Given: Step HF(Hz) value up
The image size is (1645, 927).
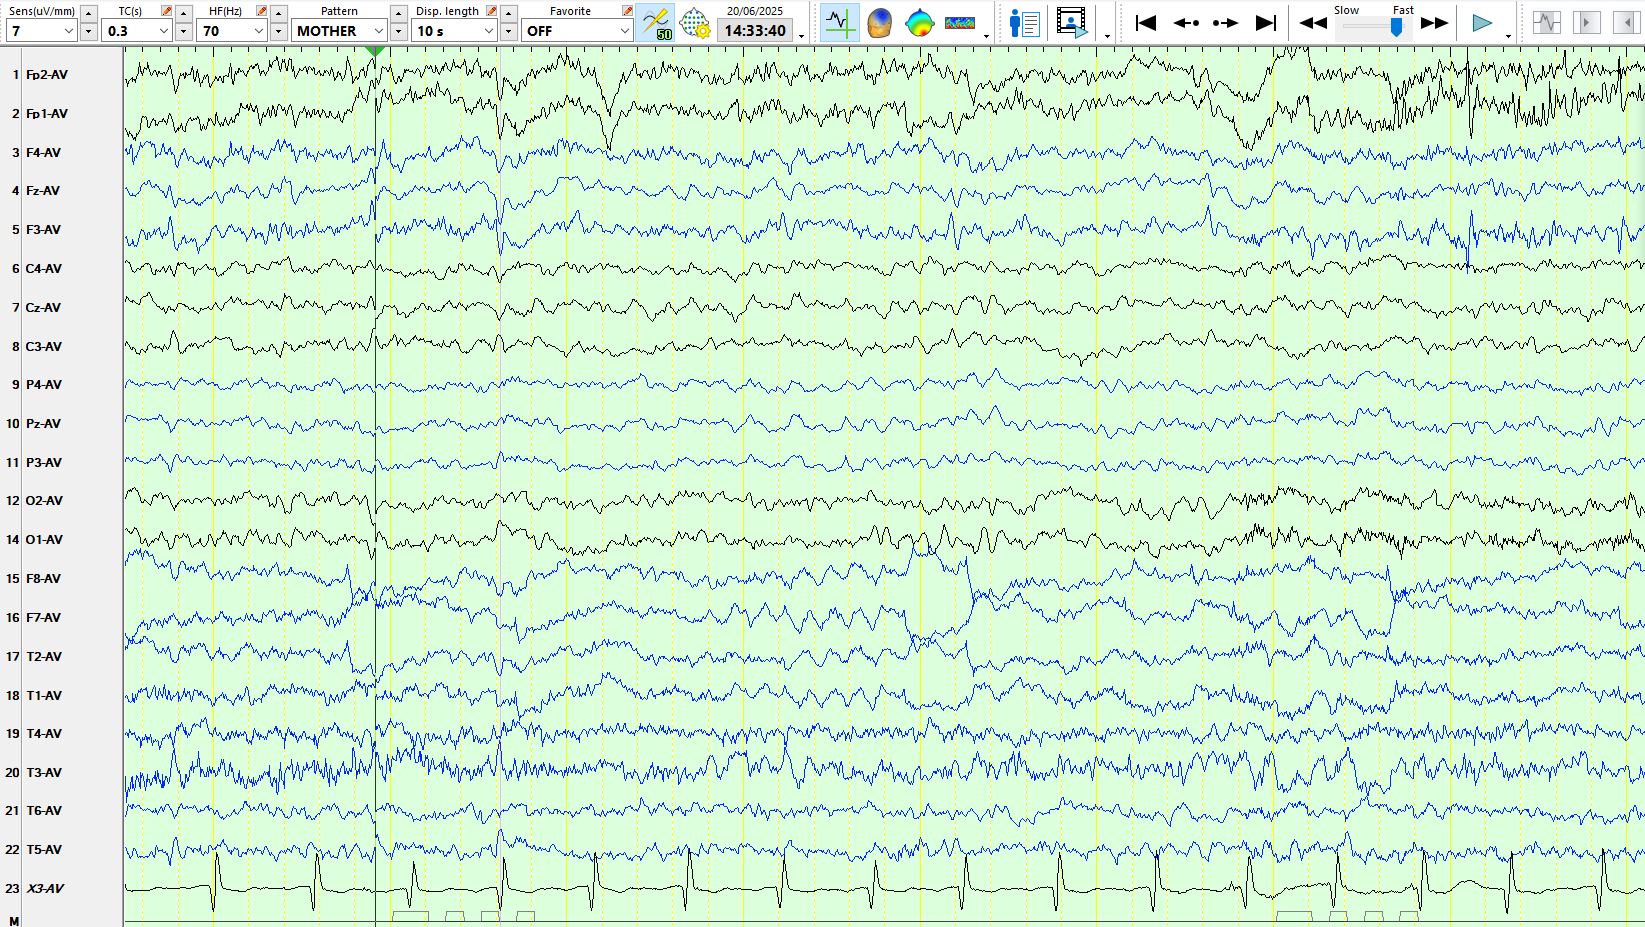Looking at the screenshot, I should pyautogui.click(x=279, y=13).
